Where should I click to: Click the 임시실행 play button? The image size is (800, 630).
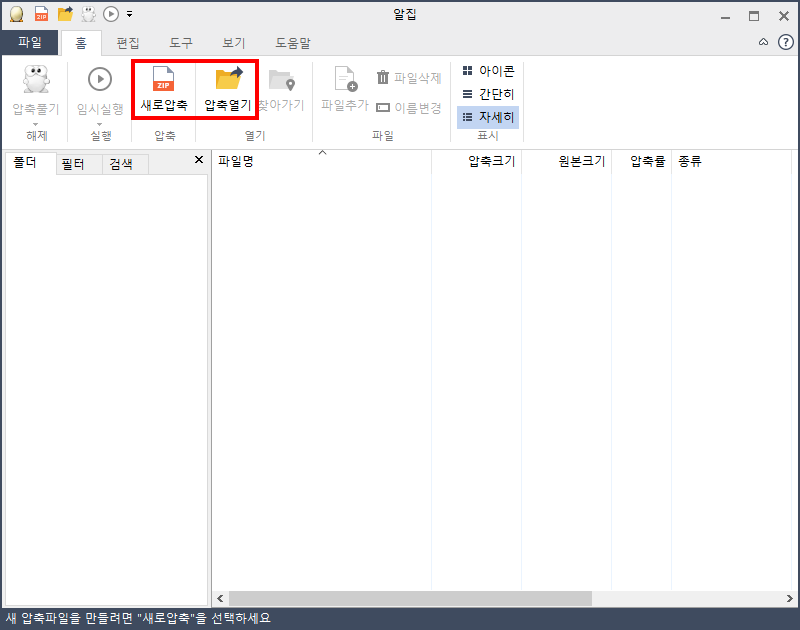tap(100, 90)
